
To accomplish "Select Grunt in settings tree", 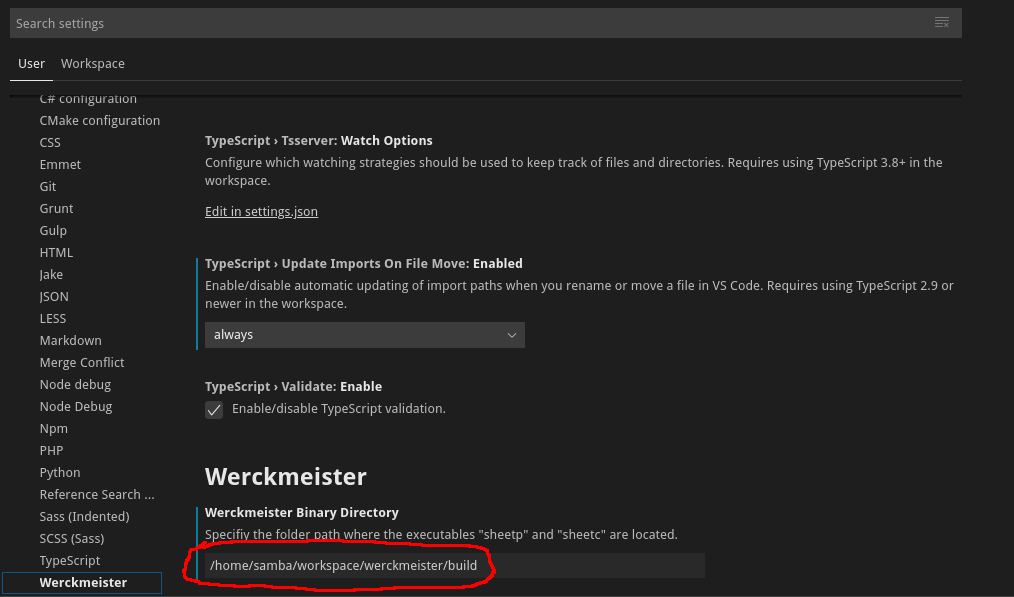I will click(x=56, y=208).
